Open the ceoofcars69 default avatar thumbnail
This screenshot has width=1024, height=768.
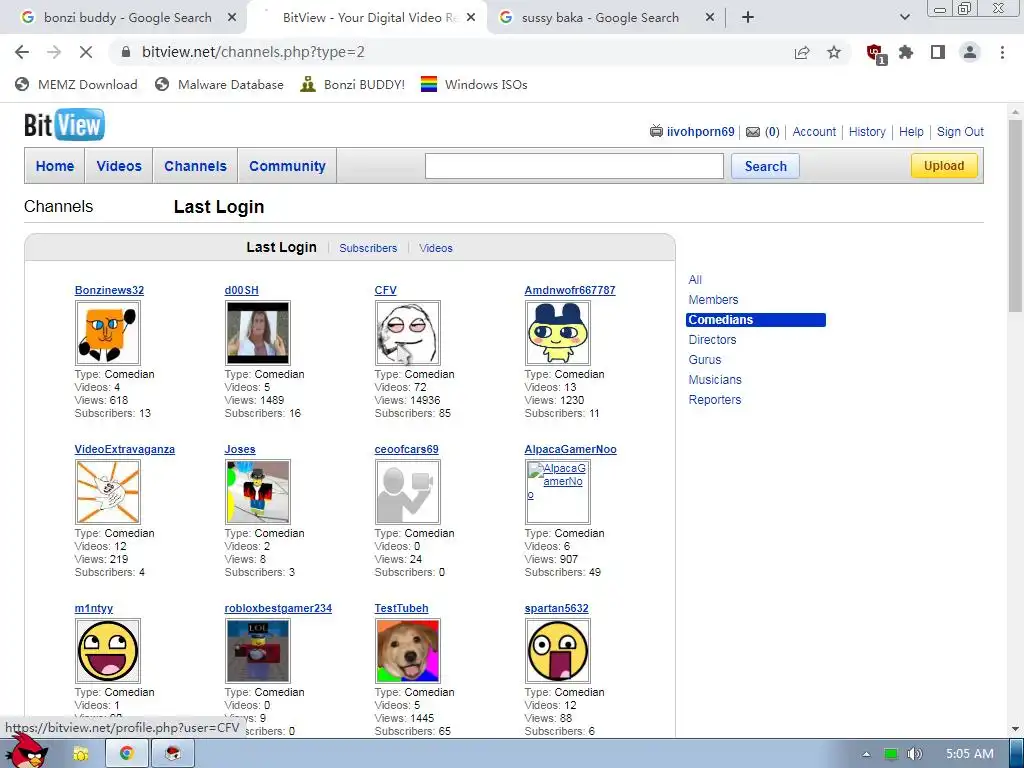point(408,492)
